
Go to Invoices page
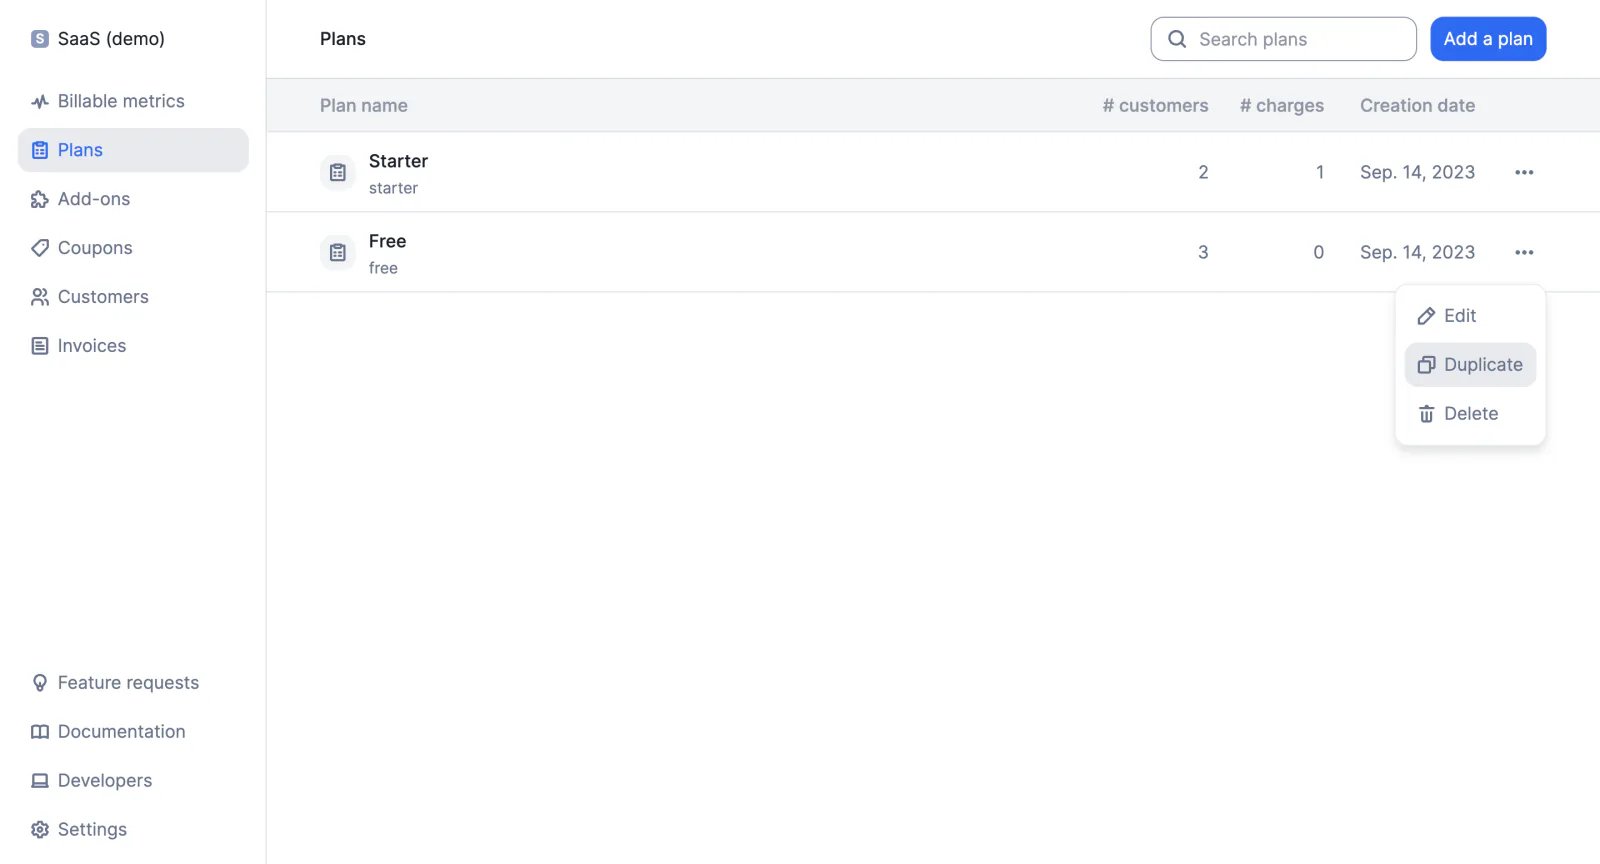pos(133,346)
